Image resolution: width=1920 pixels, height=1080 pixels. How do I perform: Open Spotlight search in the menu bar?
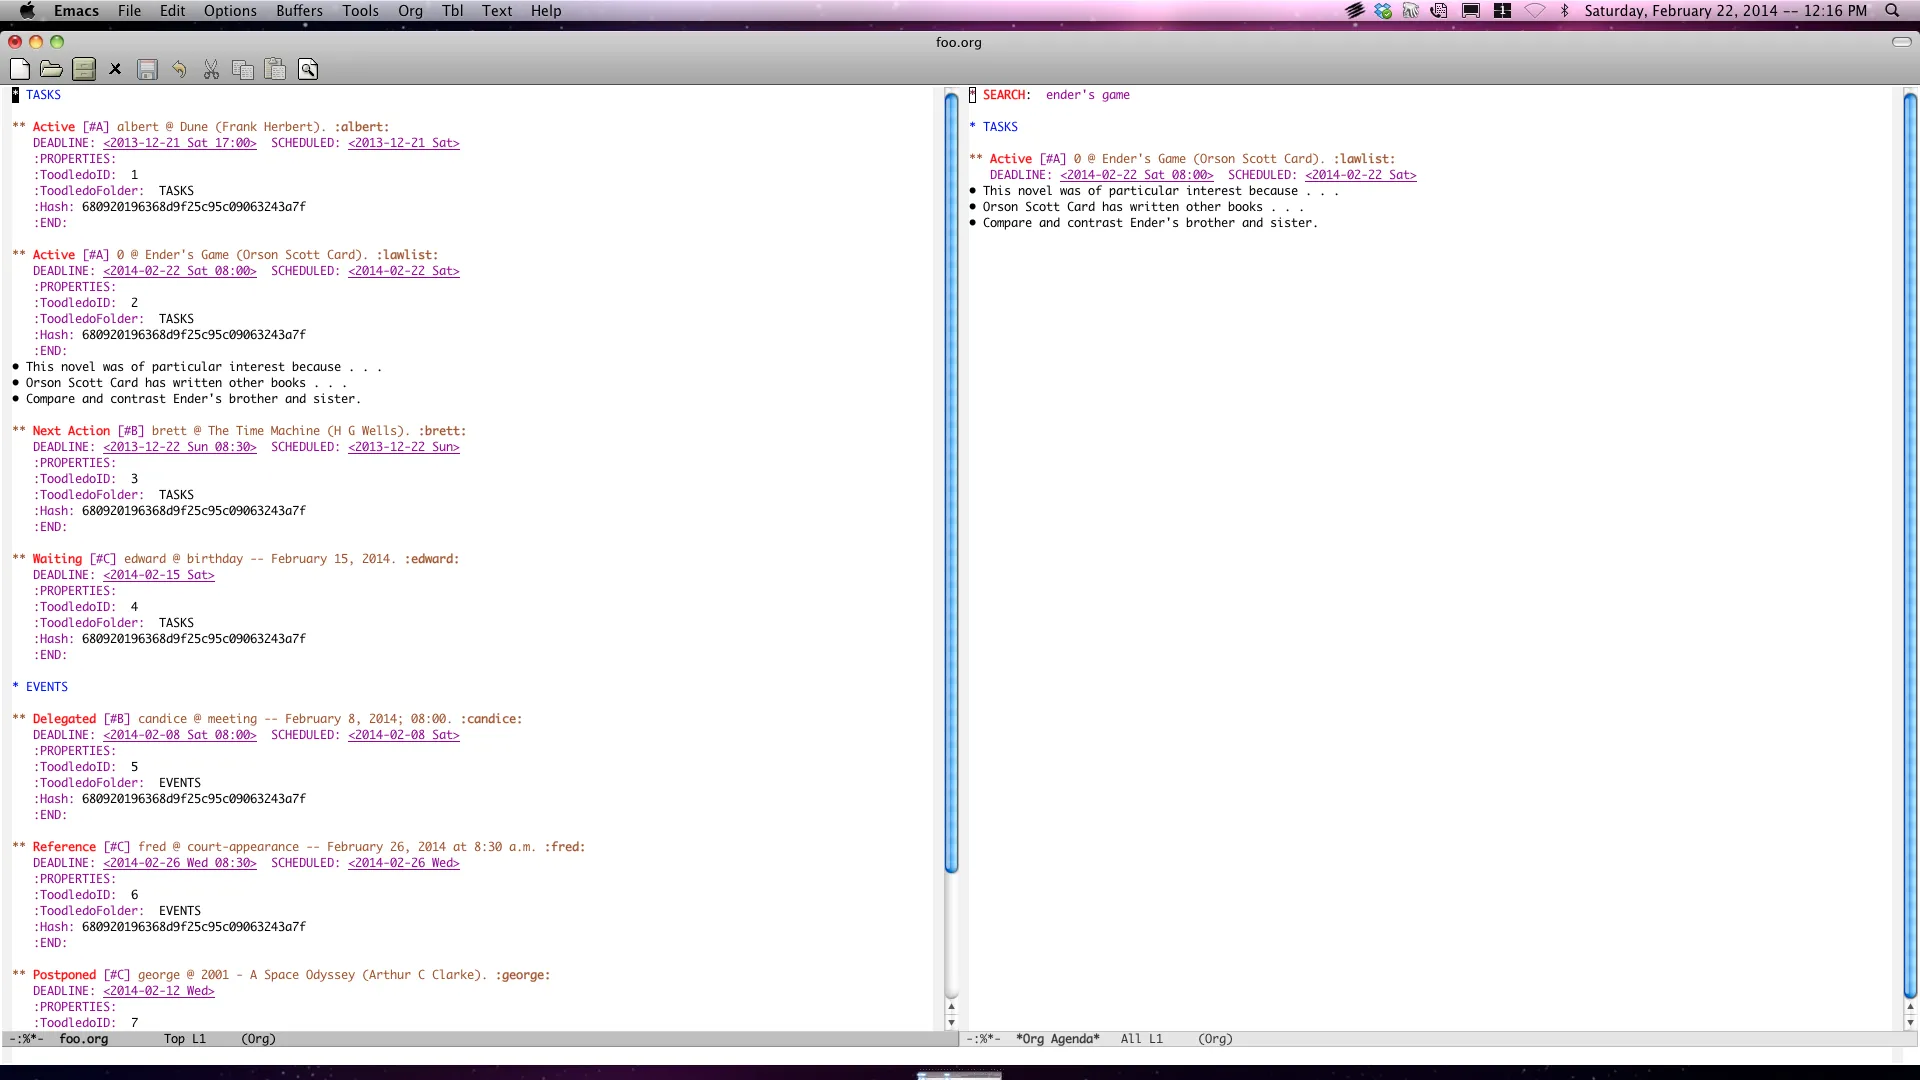click(x=1892, y=11)
